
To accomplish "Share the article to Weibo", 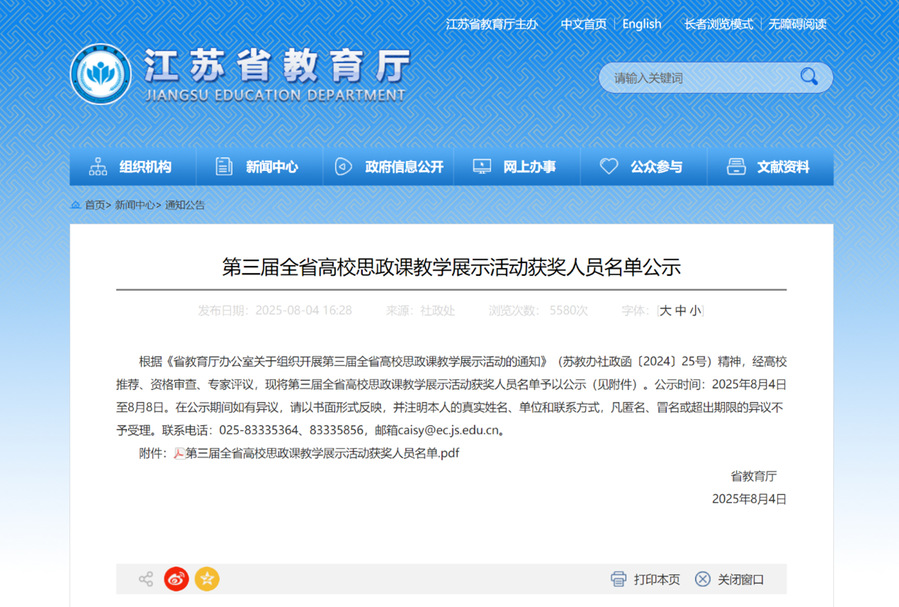I will tap(177, 579).
